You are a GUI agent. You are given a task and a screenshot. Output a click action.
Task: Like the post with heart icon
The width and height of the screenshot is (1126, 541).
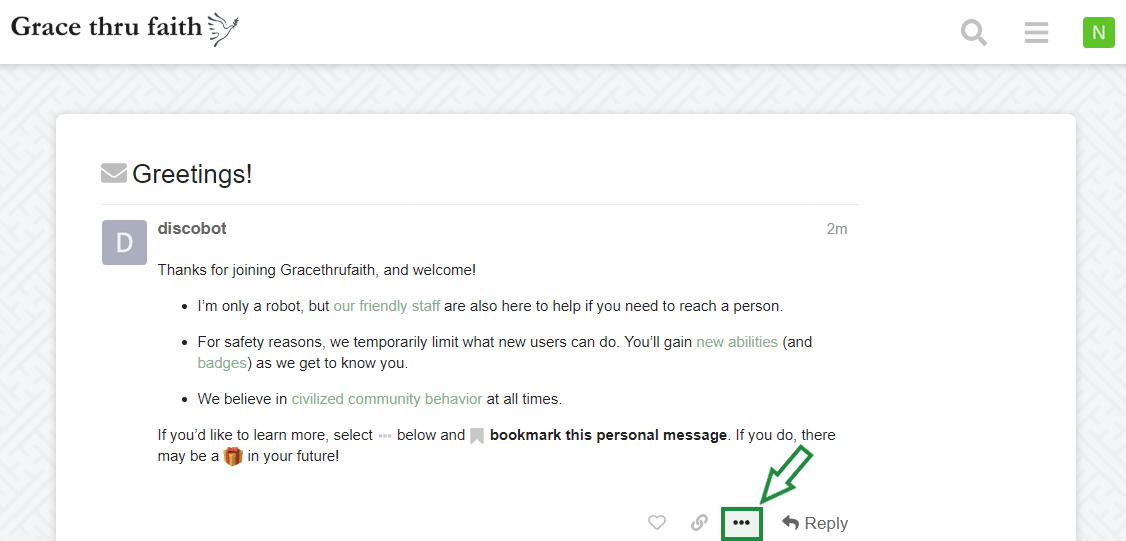pos(656,522)
